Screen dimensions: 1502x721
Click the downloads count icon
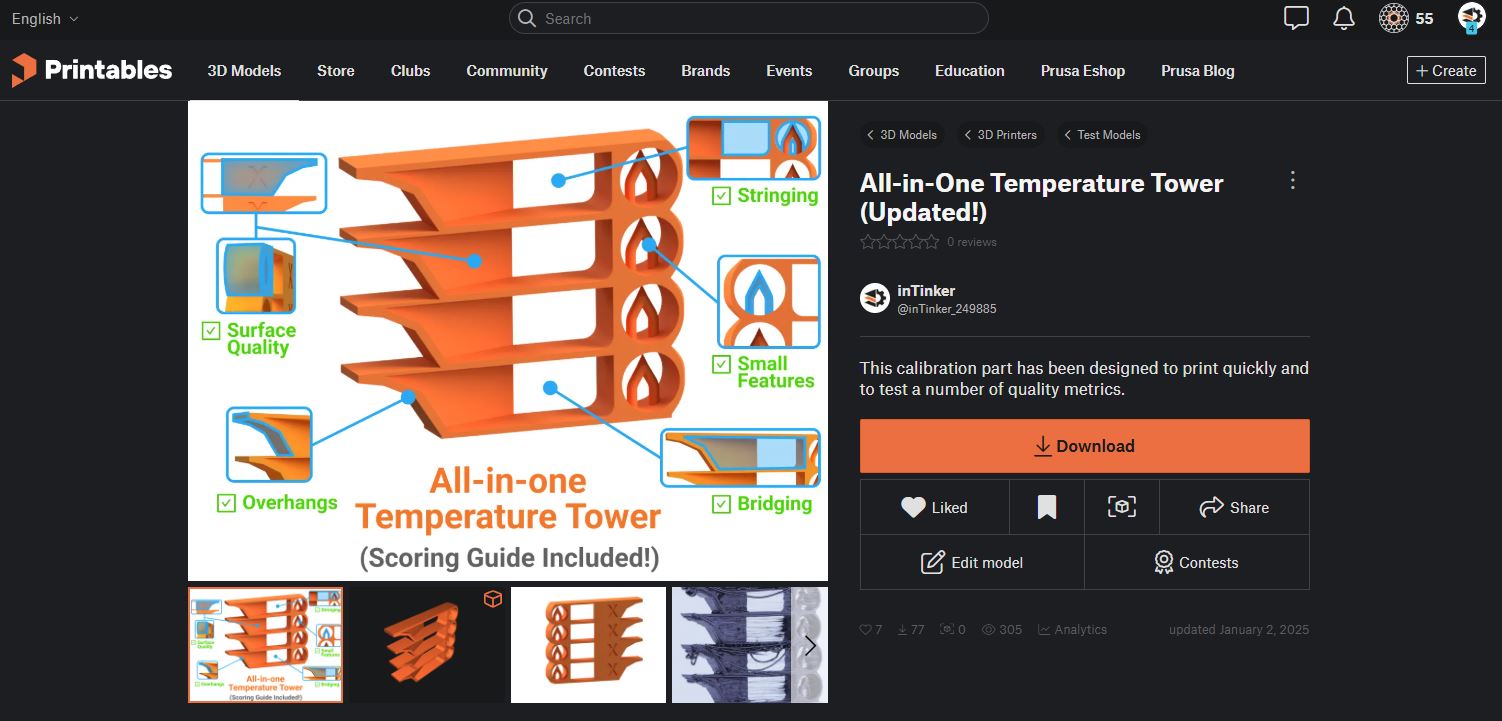click(902, 630)
